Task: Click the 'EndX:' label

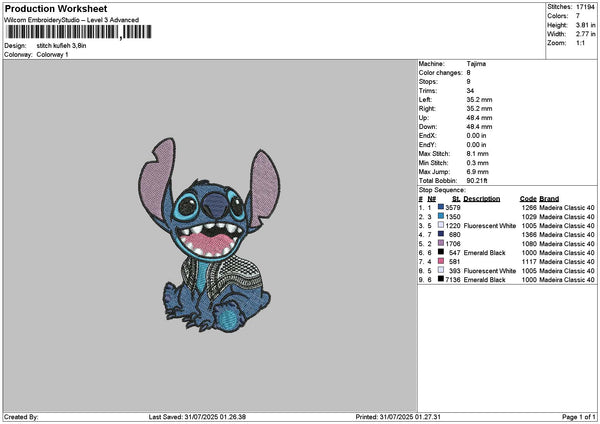Action: point(427,136)
